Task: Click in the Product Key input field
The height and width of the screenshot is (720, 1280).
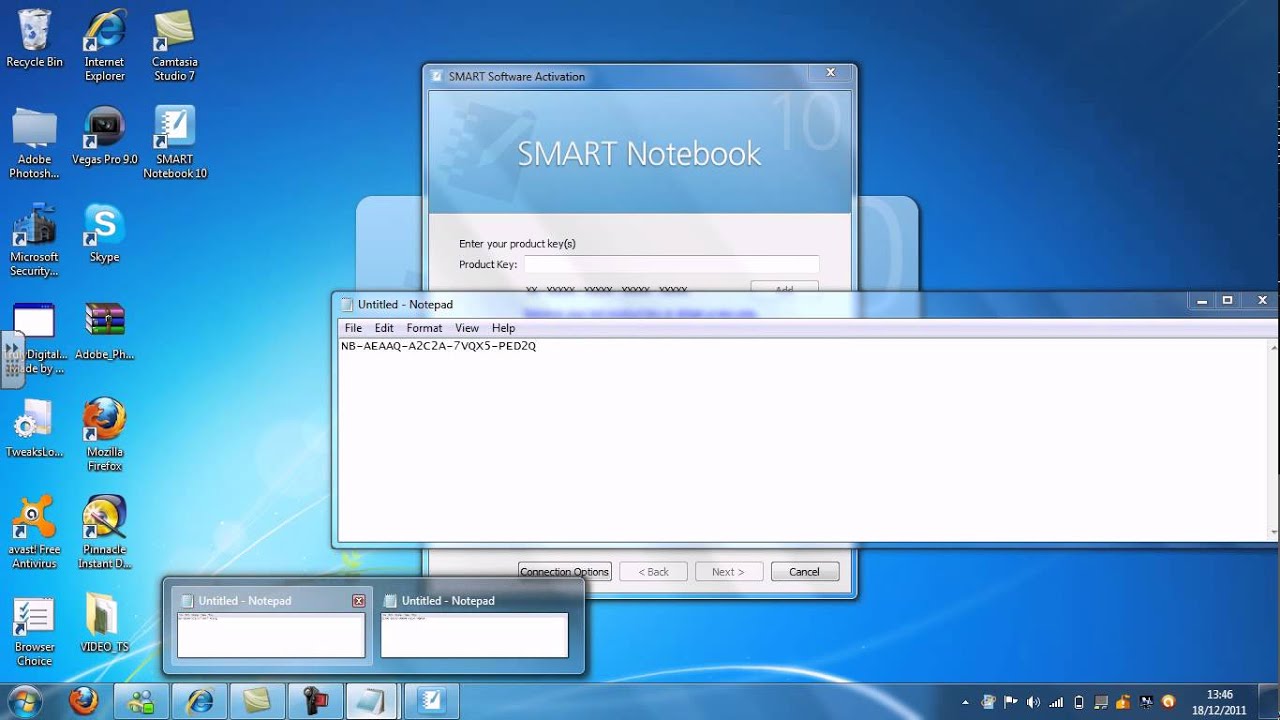Action: tap(671, 265)
